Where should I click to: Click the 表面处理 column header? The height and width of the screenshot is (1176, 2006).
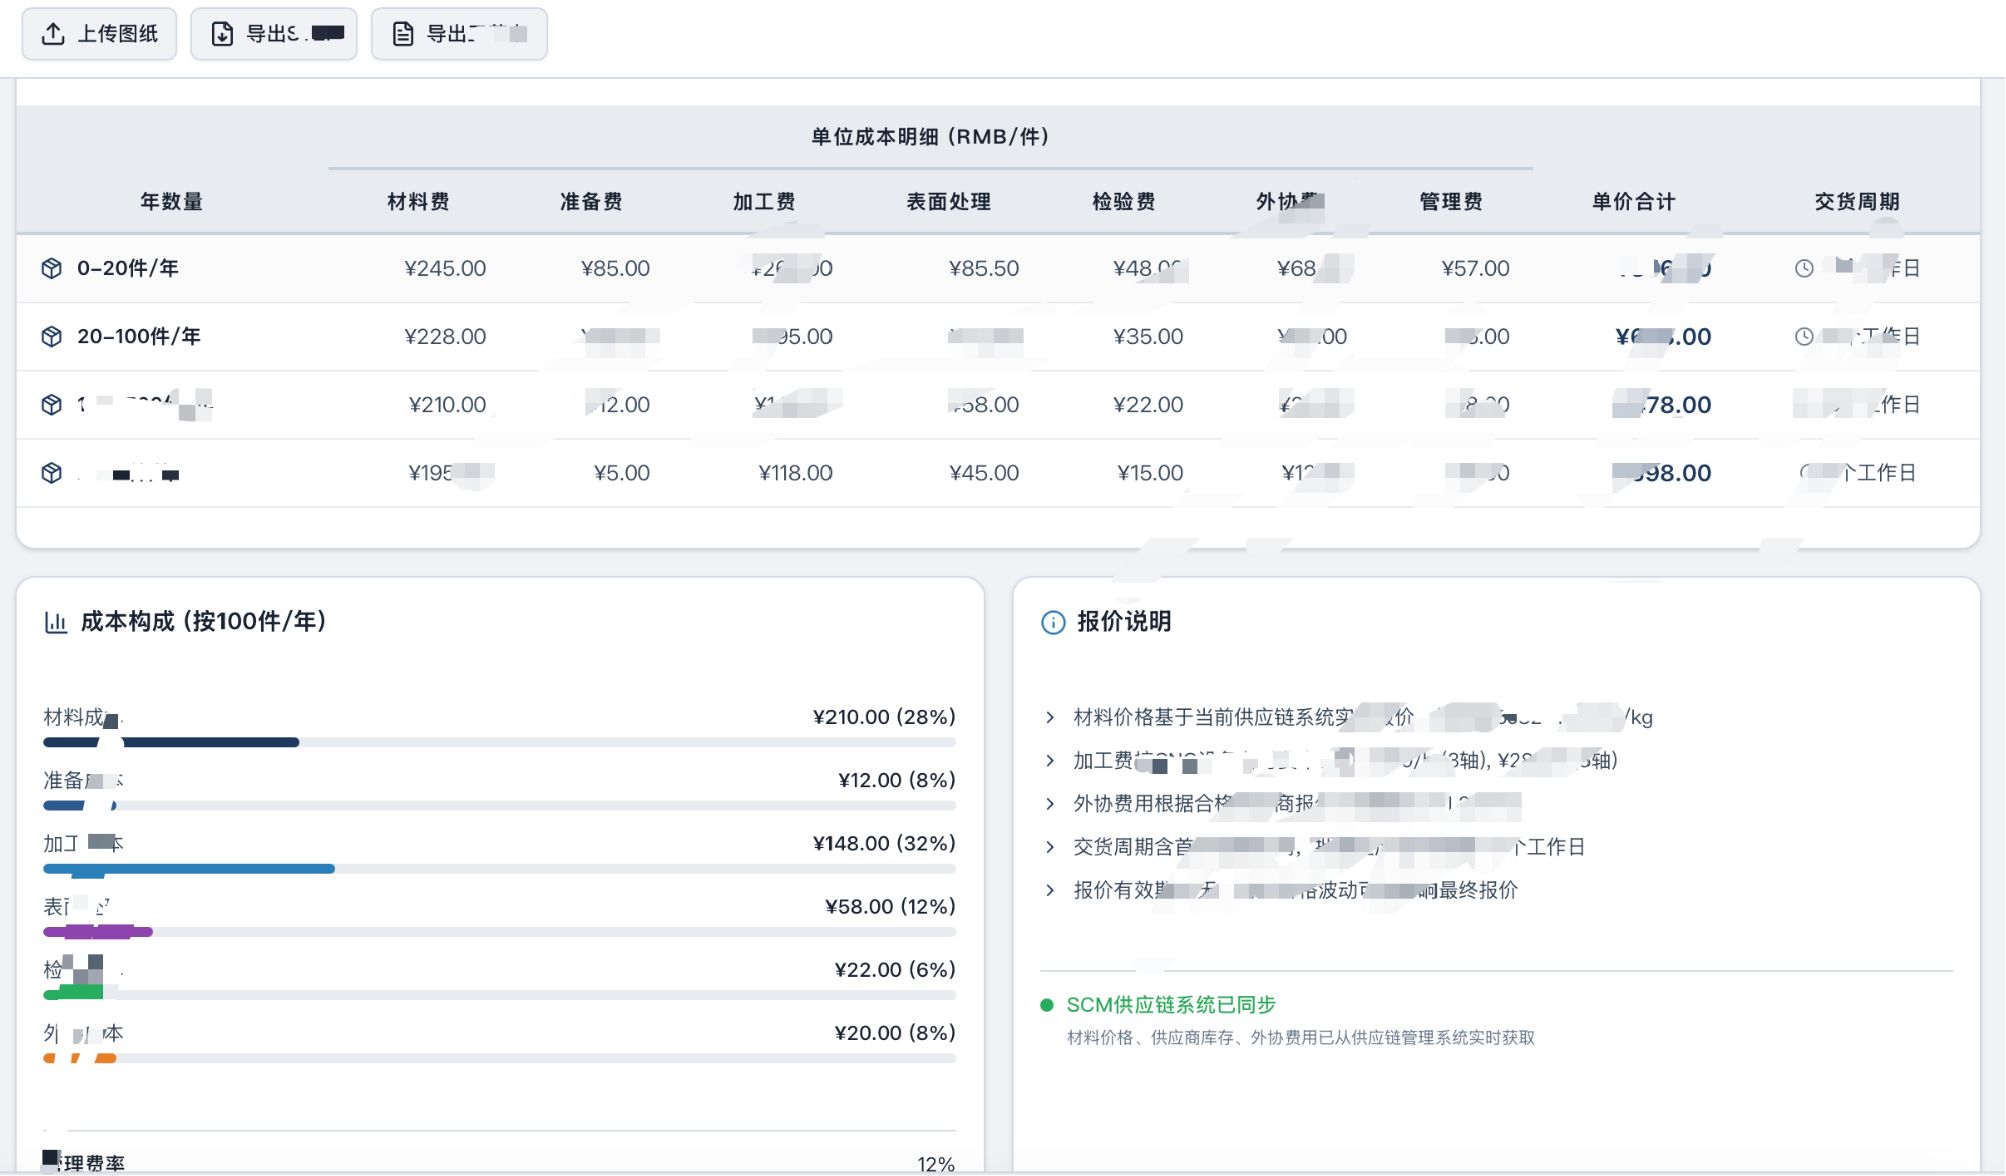point(948,201)
